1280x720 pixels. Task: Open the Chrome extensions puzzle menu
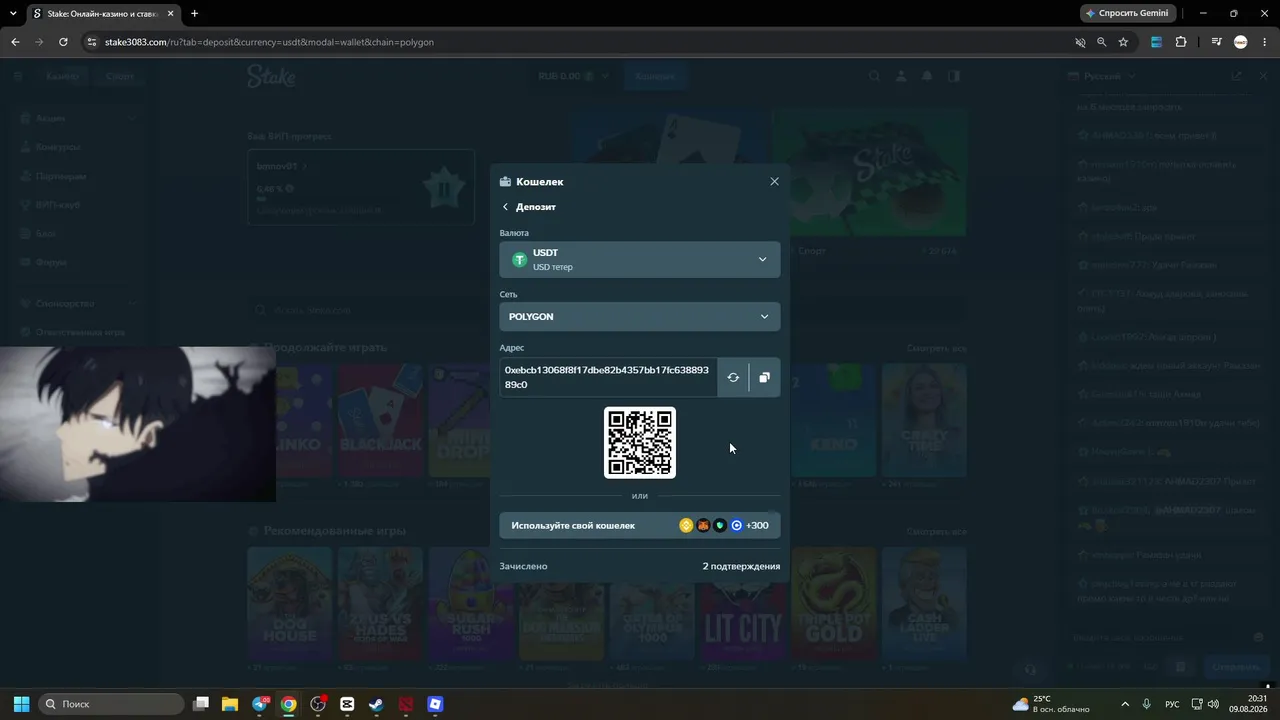(x=1181, y=42)
